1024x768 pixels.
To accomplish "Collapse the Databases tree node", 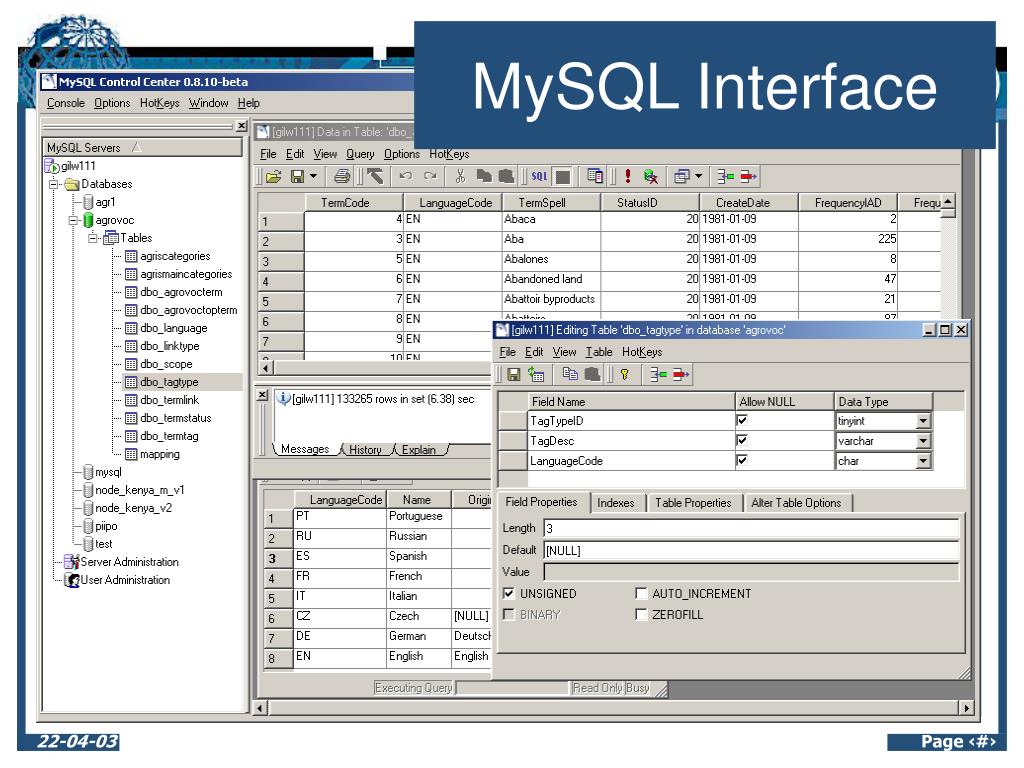I will (54, 184).
